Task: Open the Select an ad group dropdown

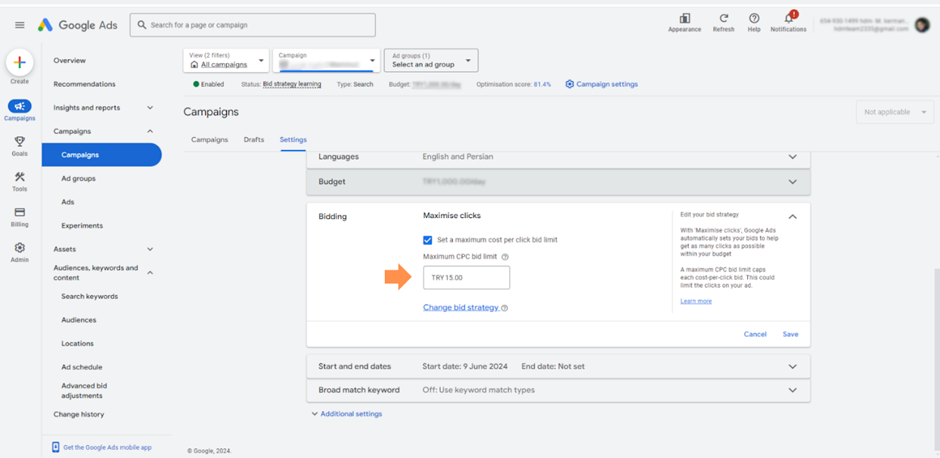Action: click(430, 61)
